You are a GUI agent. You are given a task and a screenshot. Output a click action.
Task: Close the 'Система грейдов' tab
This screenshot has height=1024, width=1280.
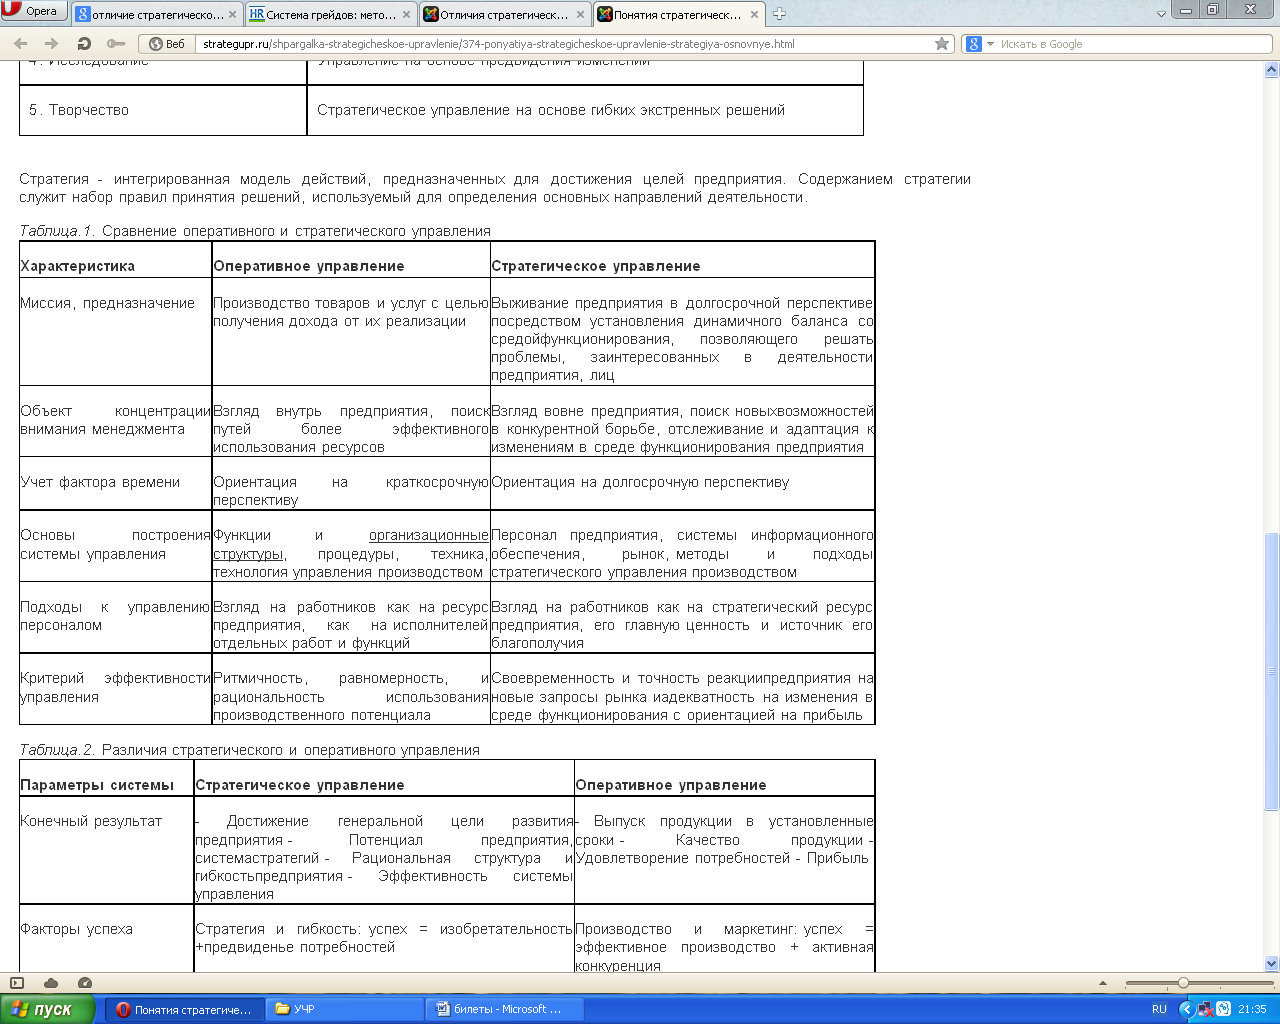(x=407, y=15)
